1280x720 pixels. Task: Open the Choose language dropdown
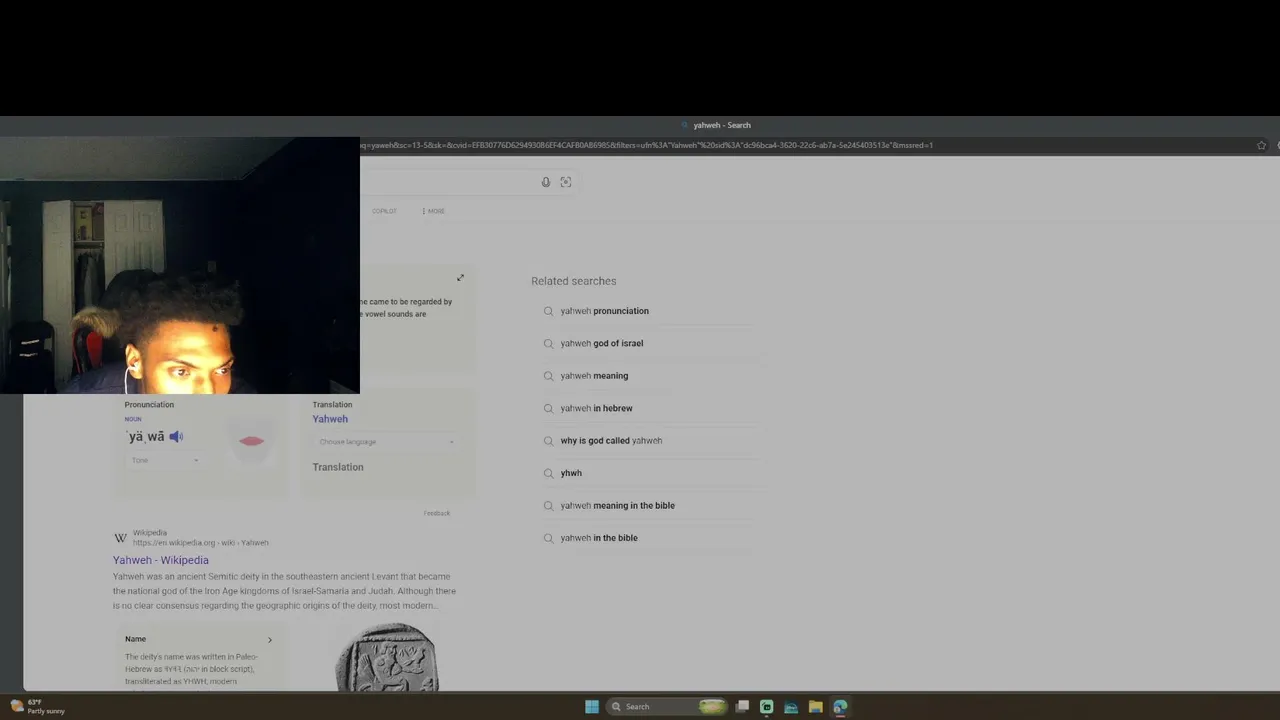pos(386,442)
